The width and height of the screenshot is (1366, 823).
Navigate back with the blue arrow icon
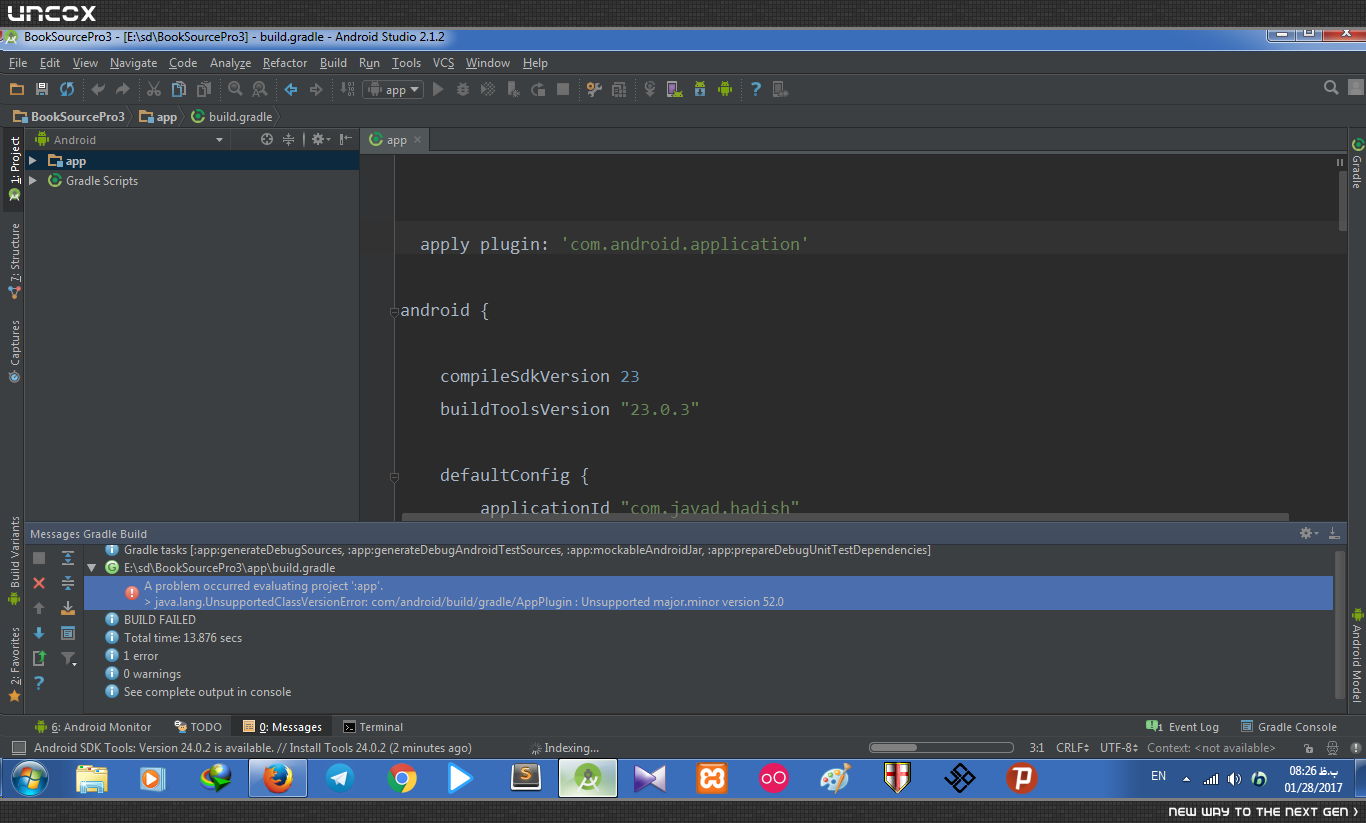click(x=291, y=89)
